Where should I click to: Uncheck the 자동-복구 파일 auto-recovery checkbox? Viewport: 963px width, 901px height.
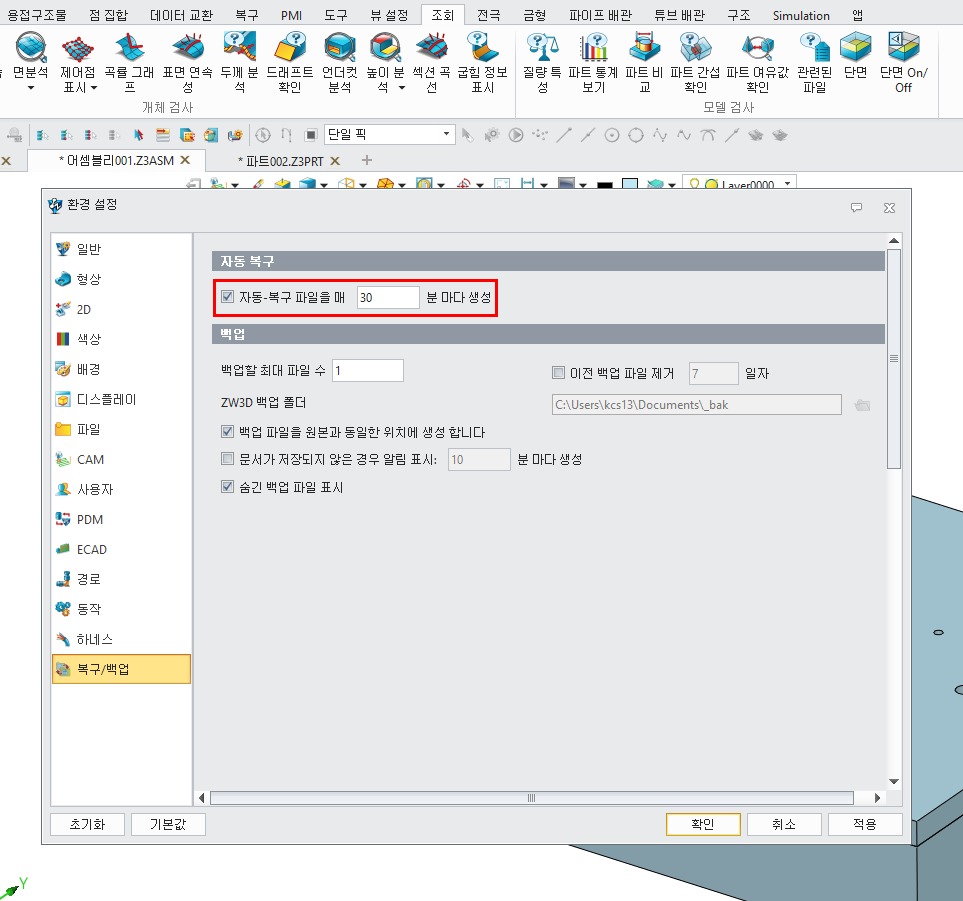coord(227,296)
